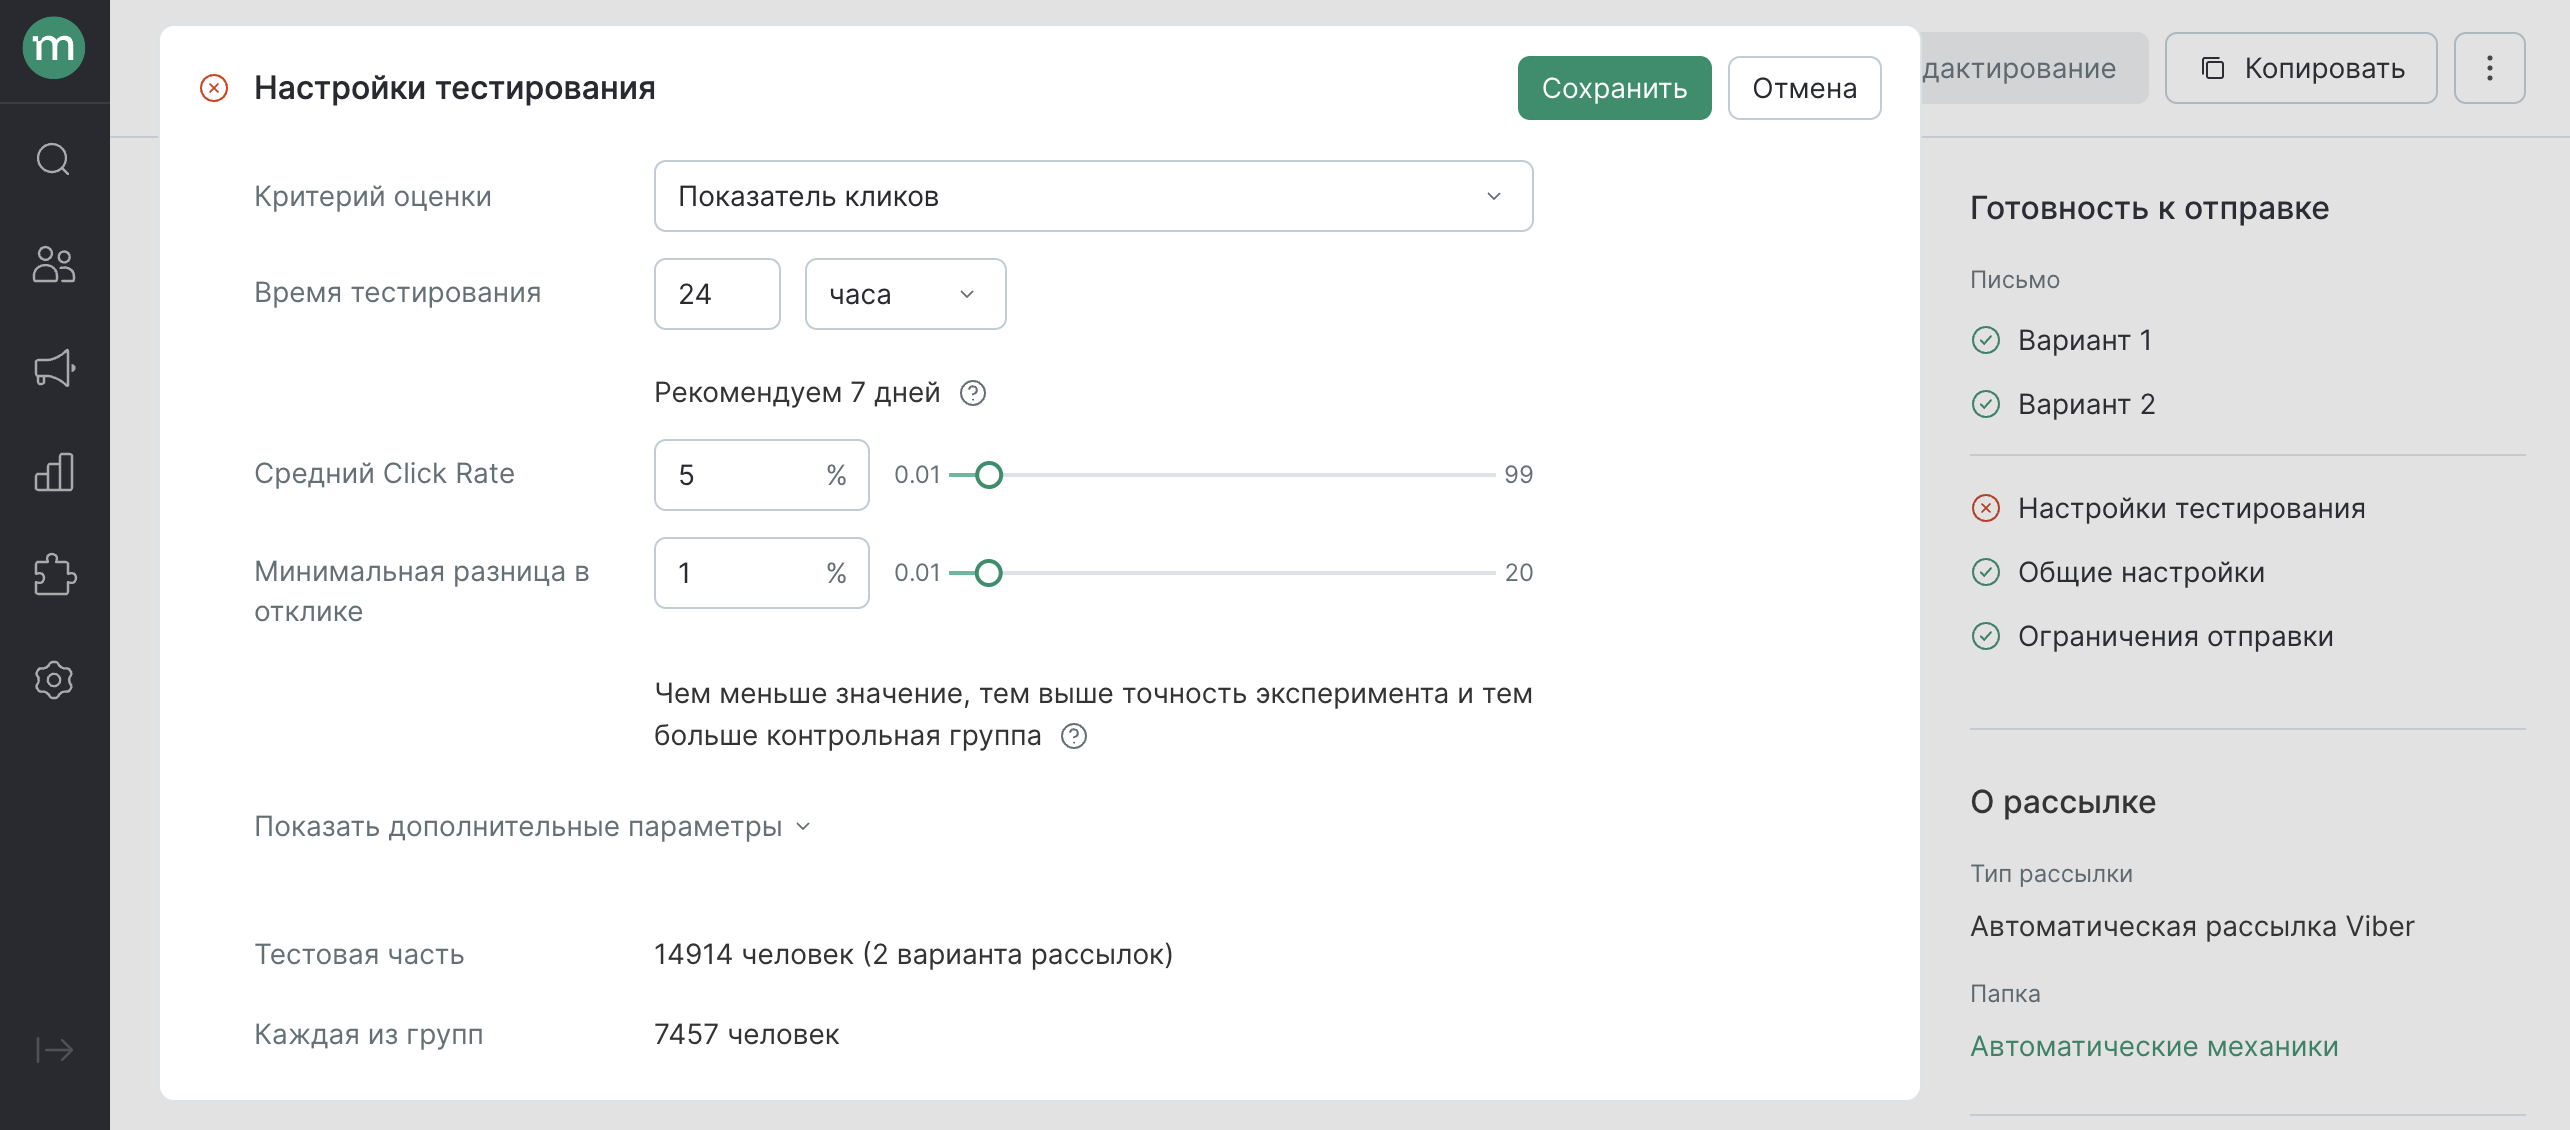Open the integrations puzzle icon
Image resolution: width=2570 pixels, height=1130 pixels.
54,576
